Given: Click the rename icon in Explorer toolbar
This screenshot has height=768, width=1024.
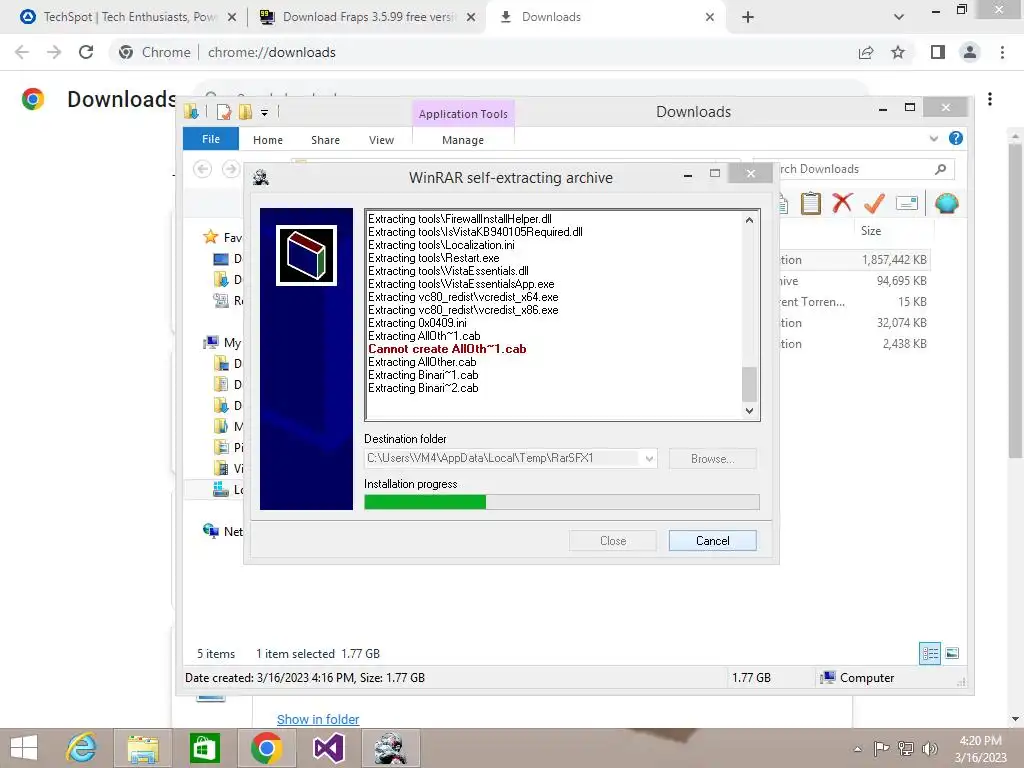Looking at the screenshot, I should (x=906, y=203).
